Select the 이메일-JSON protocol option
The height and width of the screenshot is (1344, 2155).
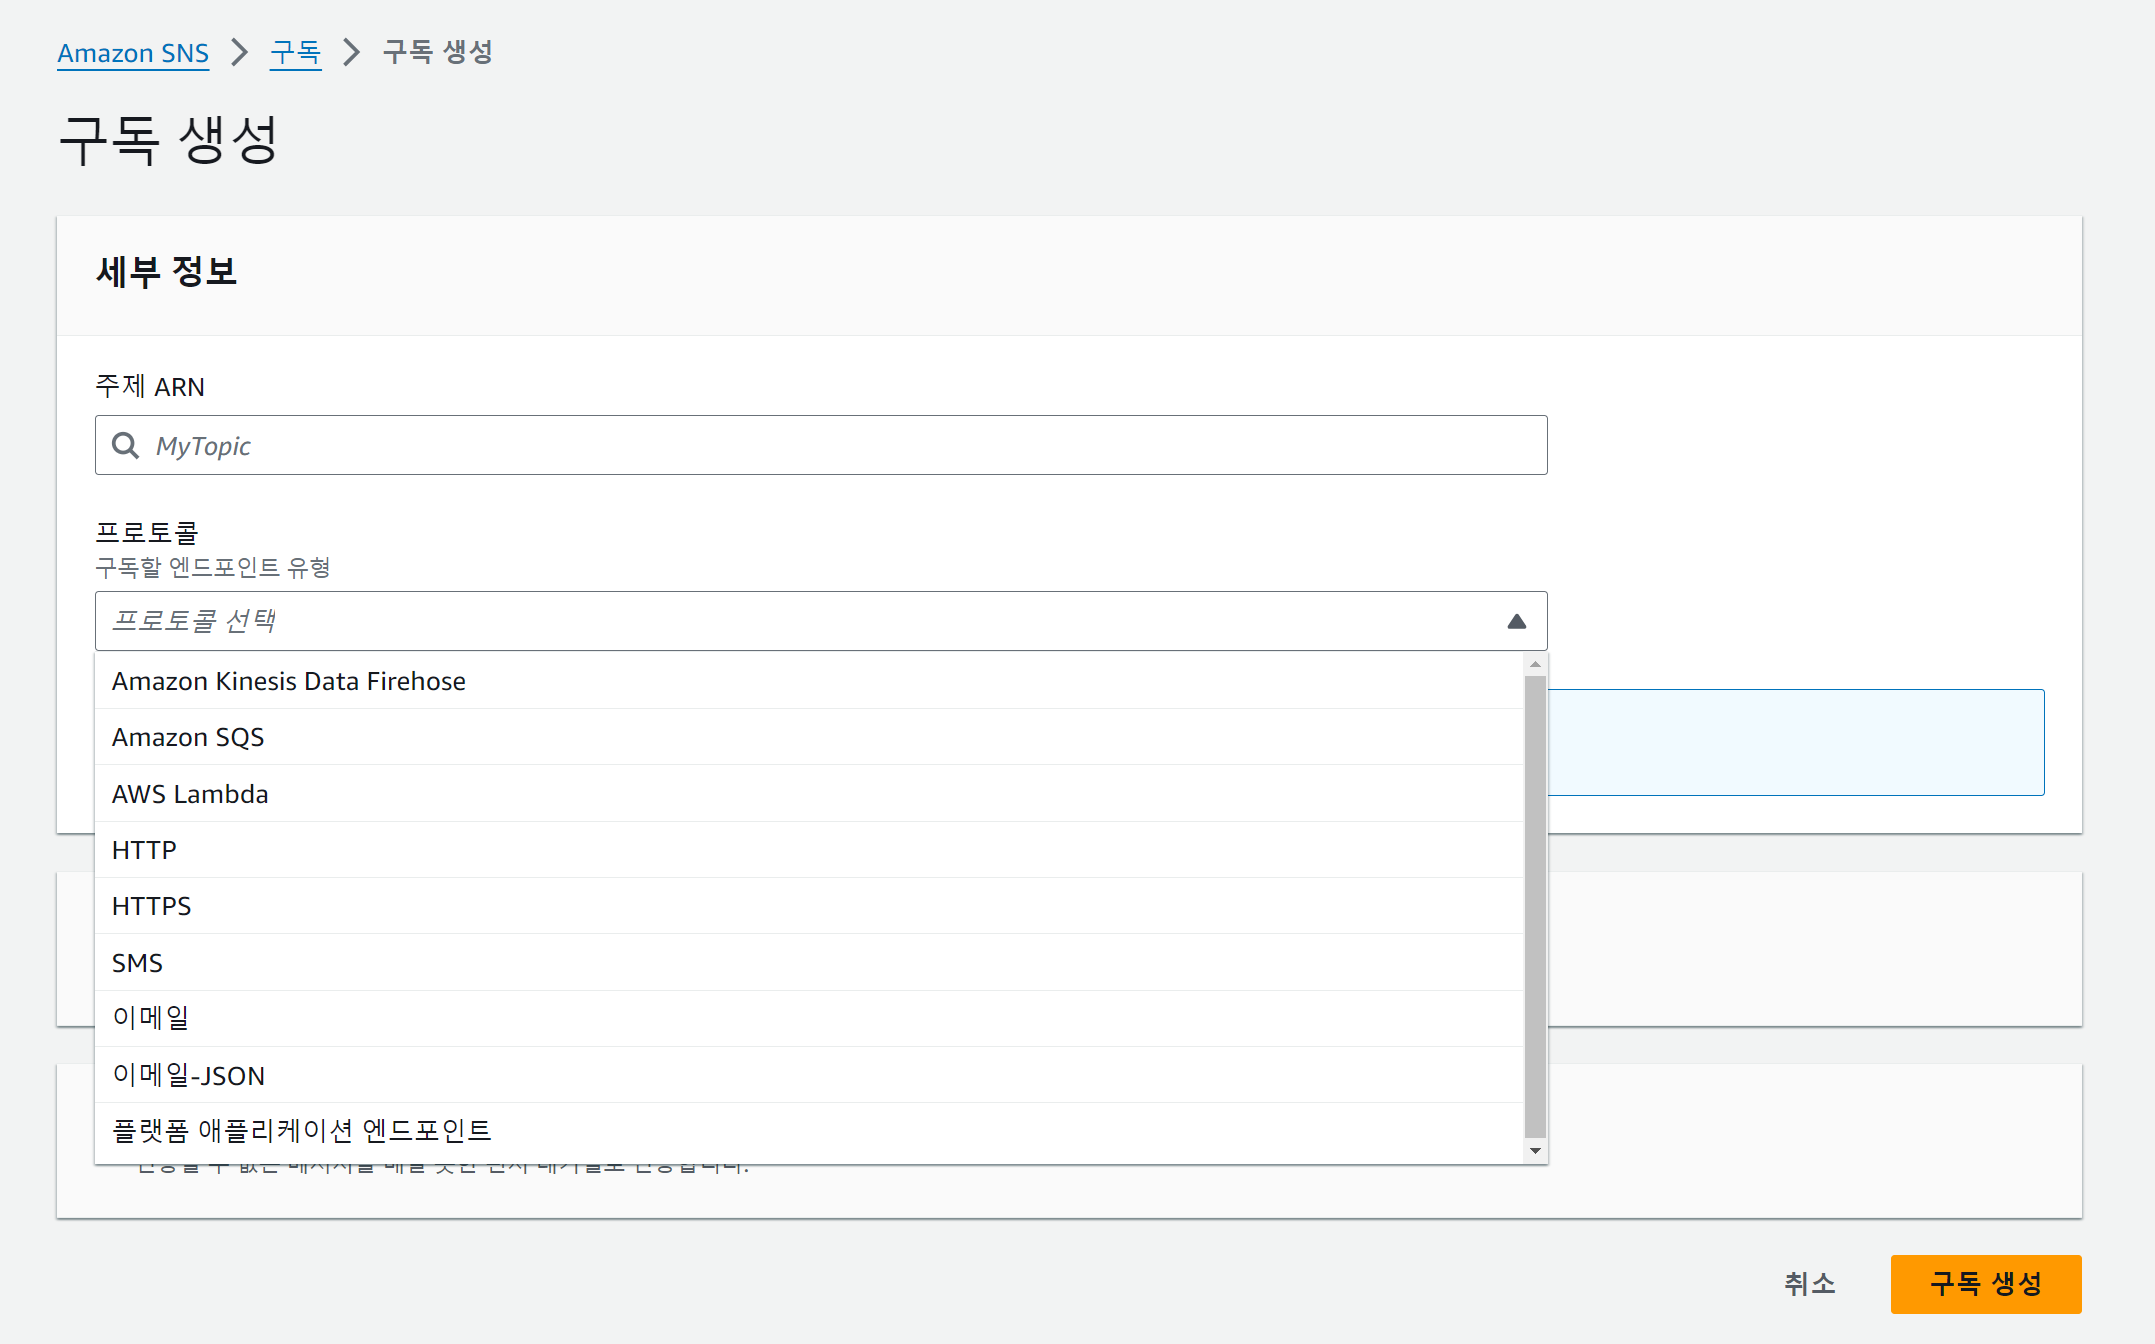click(x=188, y=1075)
